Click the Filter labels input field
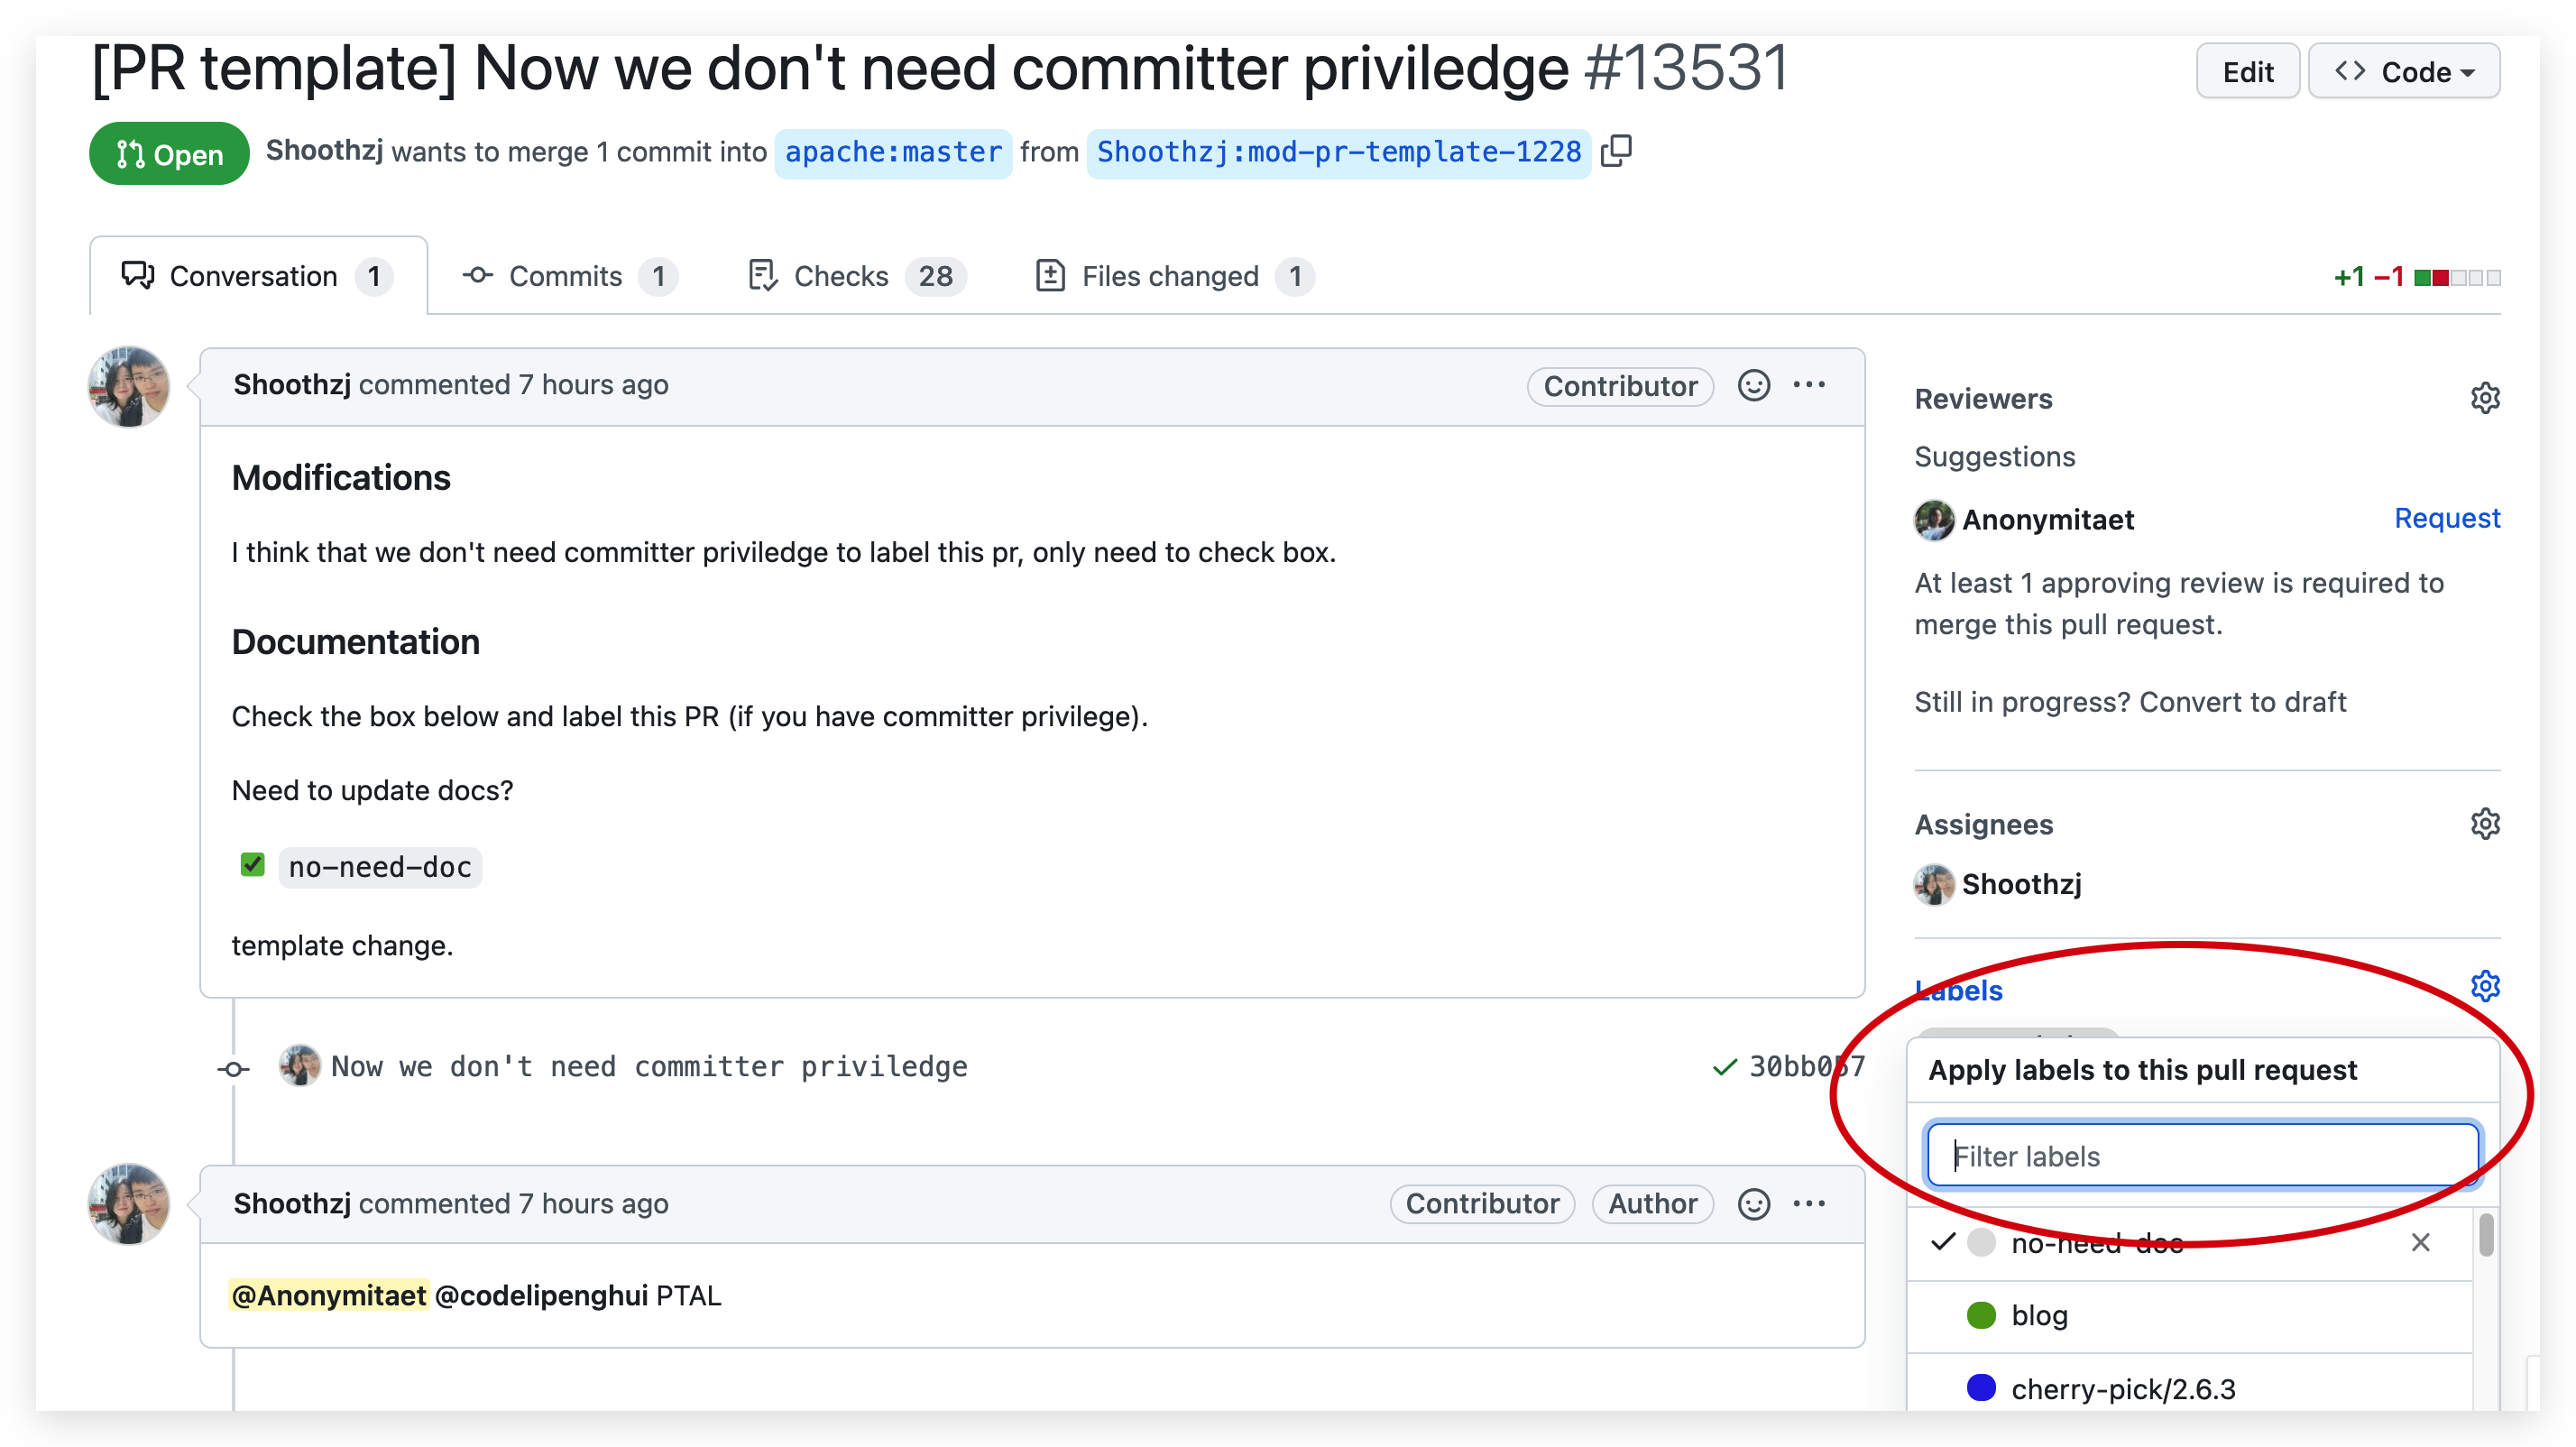Viewport: 2576px width, 1447px height. (x=2201, y=1156)
